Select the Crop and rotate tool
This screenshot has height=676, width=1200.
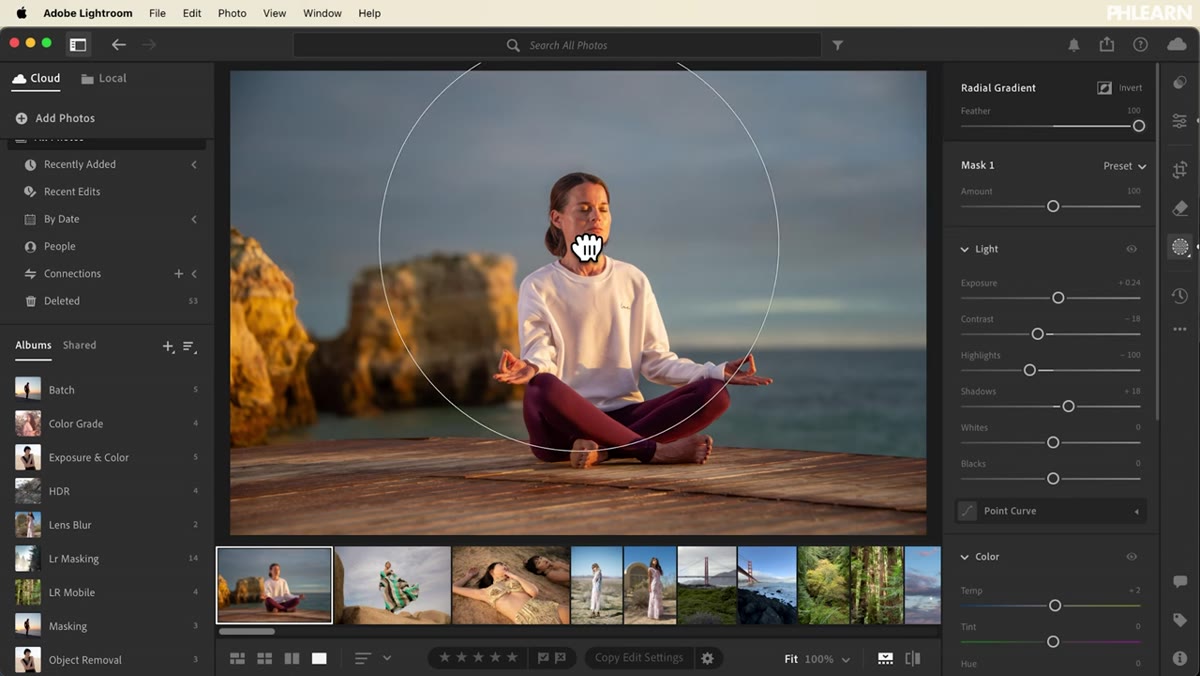1180,169
